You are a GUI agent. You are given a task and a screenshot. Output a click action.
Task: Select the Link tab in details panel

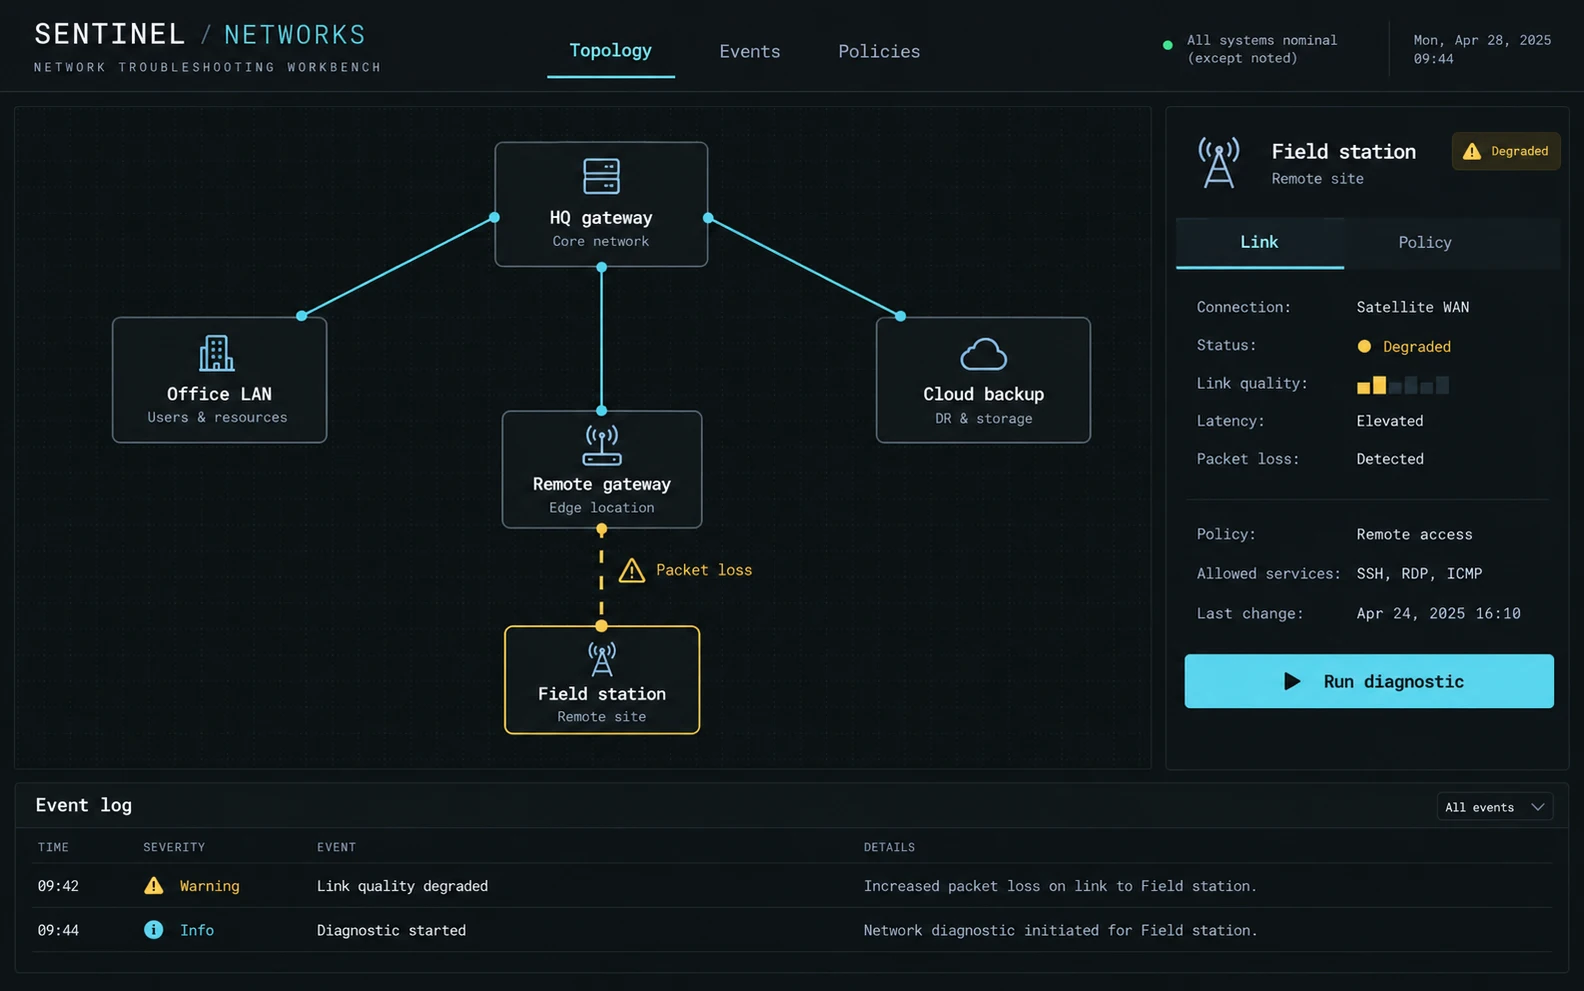tap(1259, 242)
